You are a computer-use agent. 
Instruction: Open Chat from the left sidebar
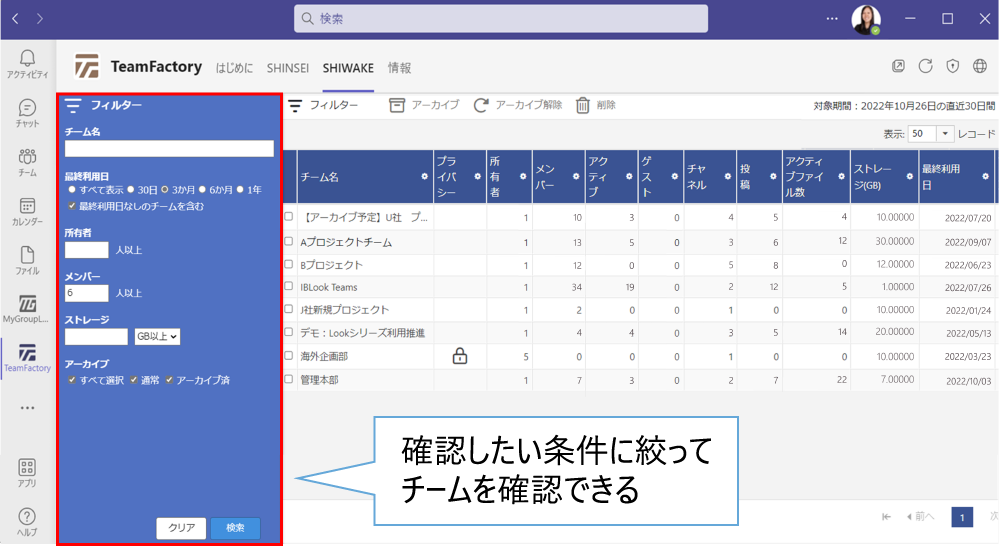tap(27, 112)
